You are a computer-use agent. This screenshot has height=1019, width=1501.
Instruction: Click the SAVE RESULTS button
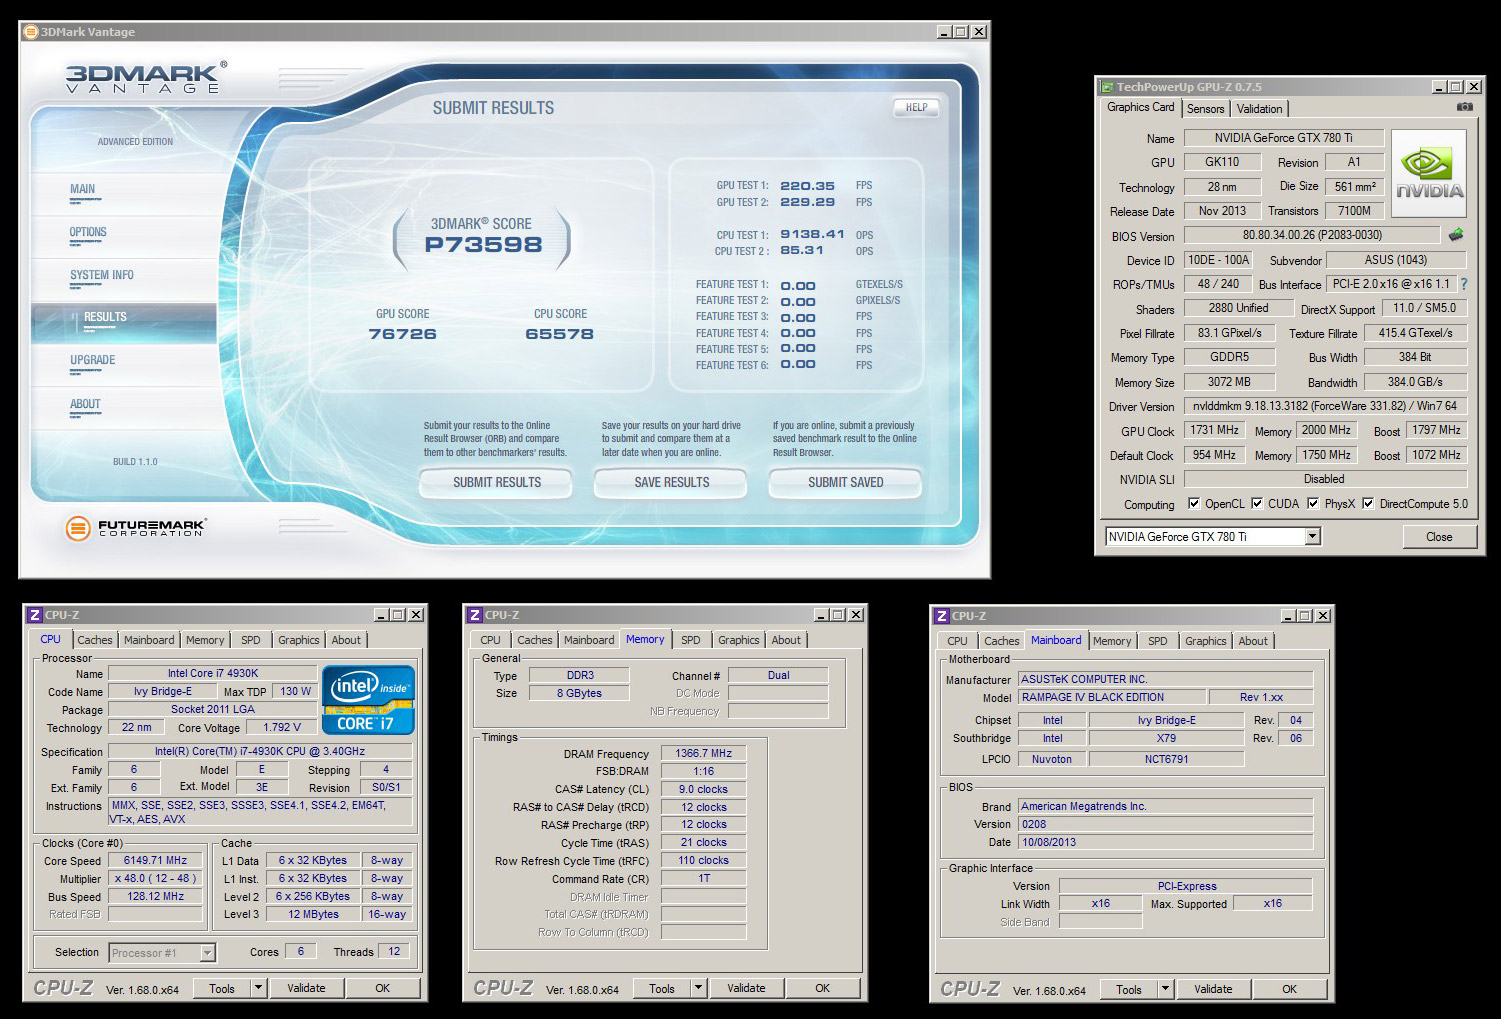point(672,482)
